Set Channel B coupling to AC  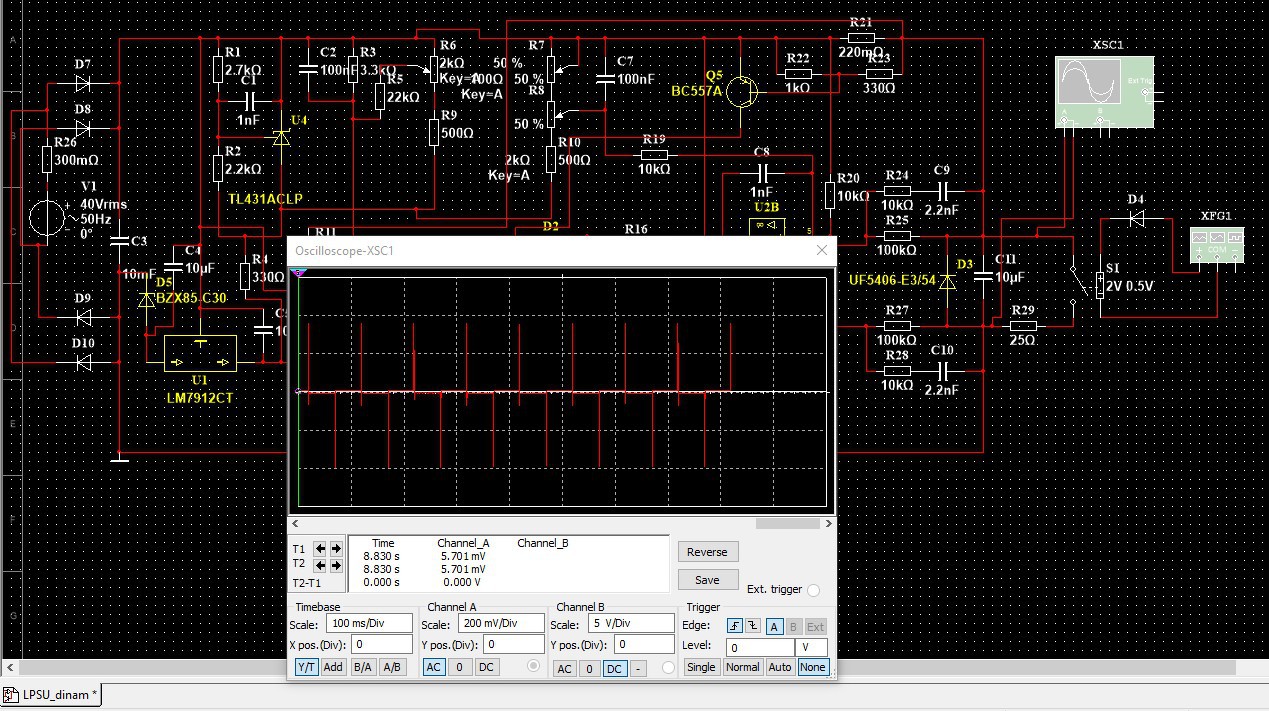tap(565, 669)
